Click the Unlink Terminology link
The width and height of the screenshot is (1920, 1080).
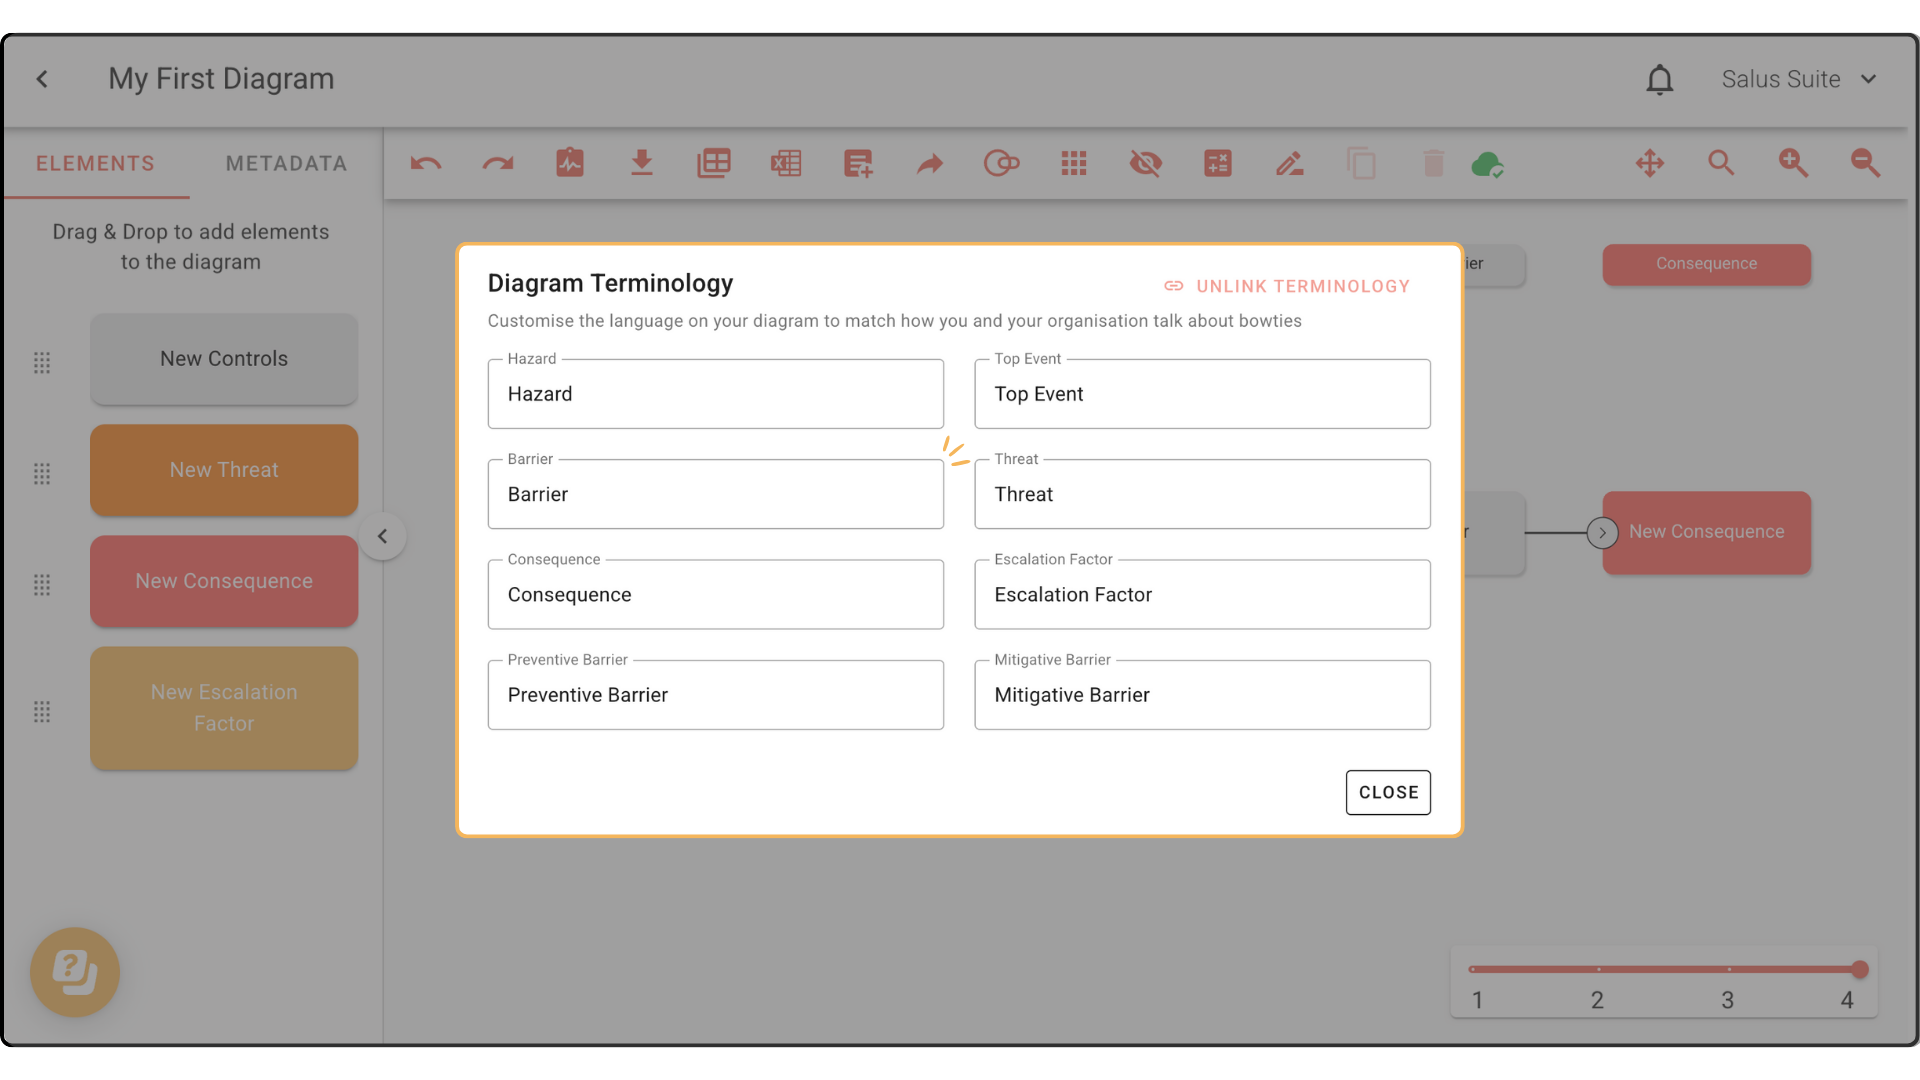coord(1288,286)
